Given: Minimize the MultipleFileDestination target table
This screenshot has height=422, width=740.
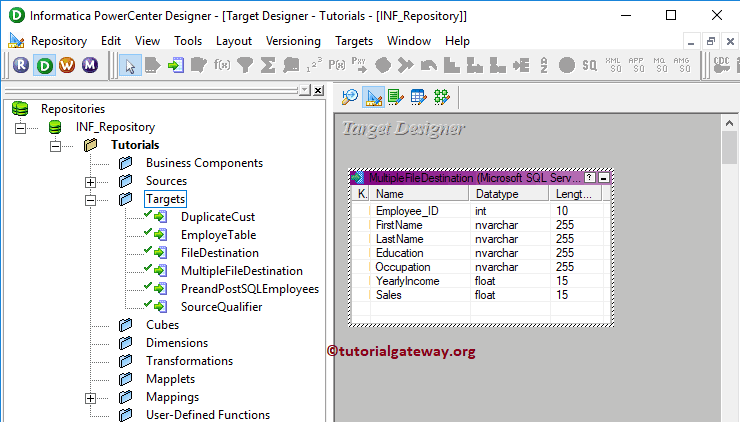Looking at the screenshot, I should (604, 177).
